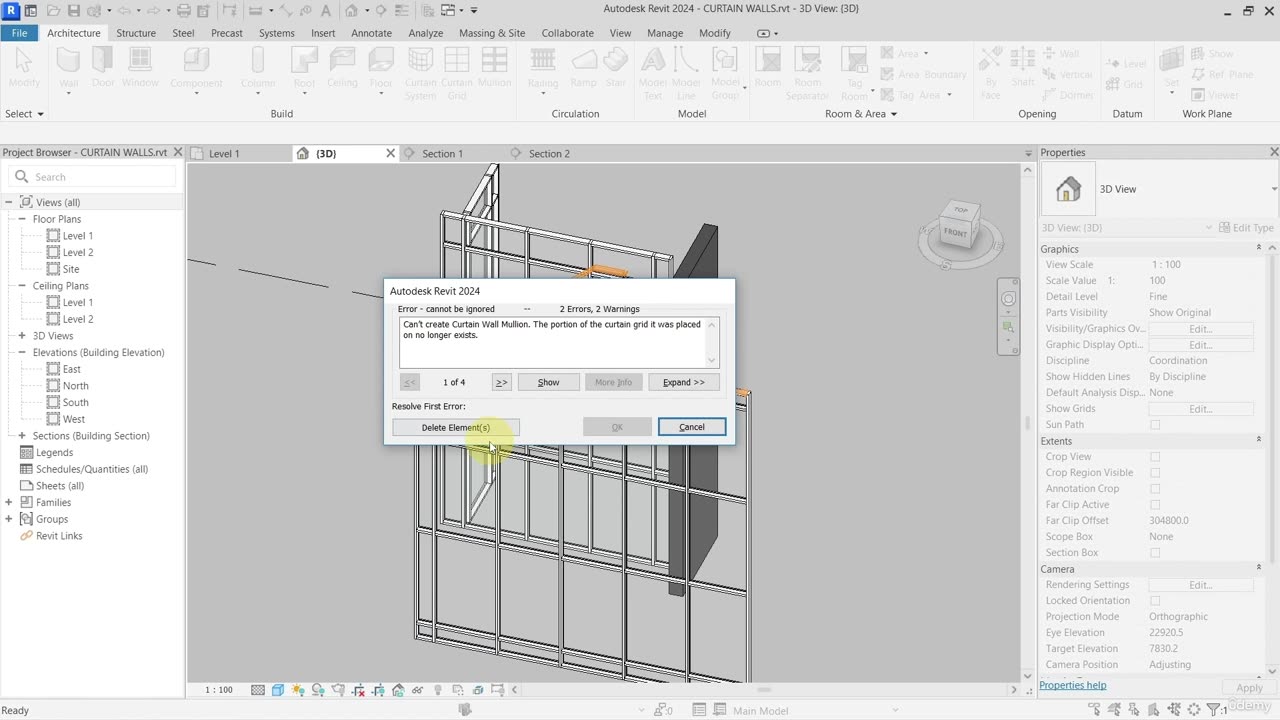Open the Properties help link
The image size is (1280, 720).
tap(1072, 685)
